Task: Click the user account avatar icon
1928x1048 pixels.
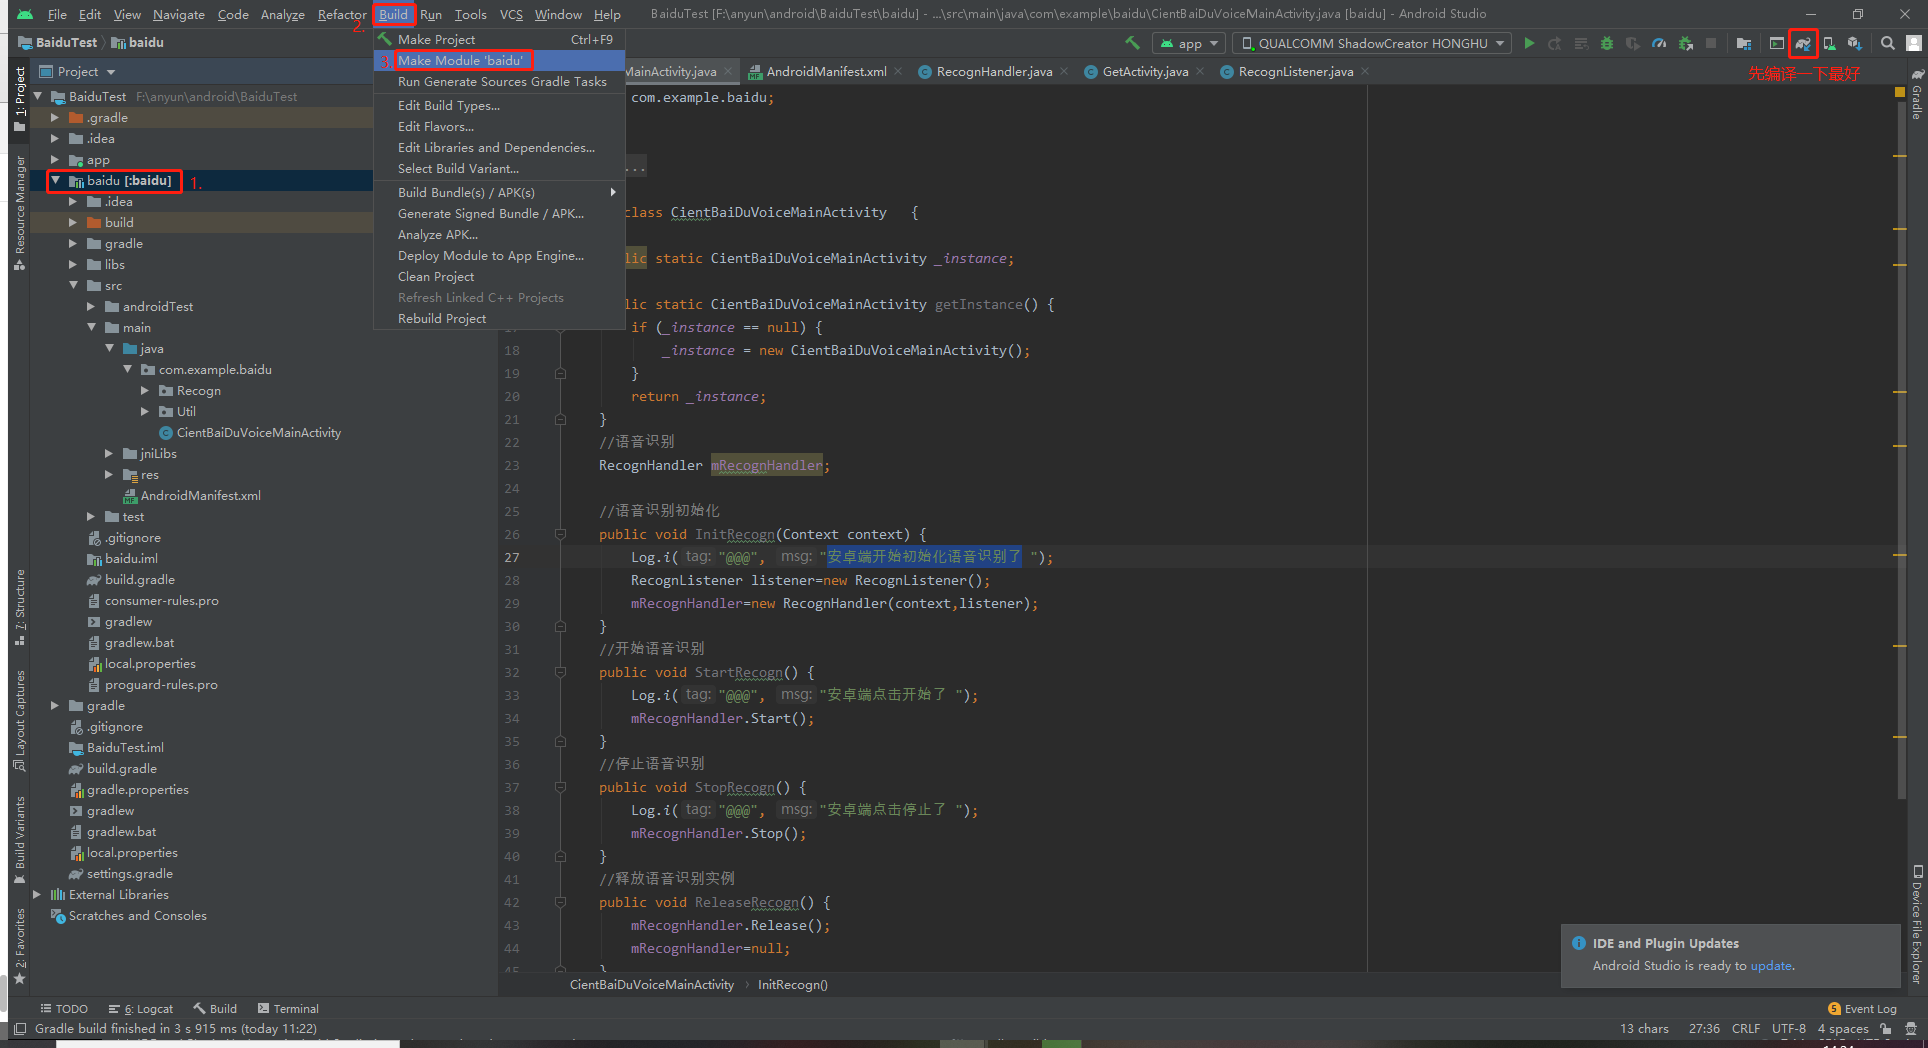Action: [1914, 43]
